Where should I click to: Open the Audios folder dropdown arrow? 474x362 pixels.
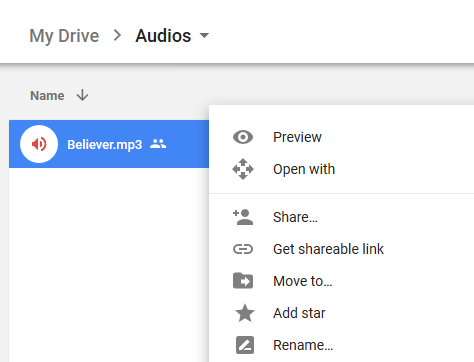(x=204, y=35)
